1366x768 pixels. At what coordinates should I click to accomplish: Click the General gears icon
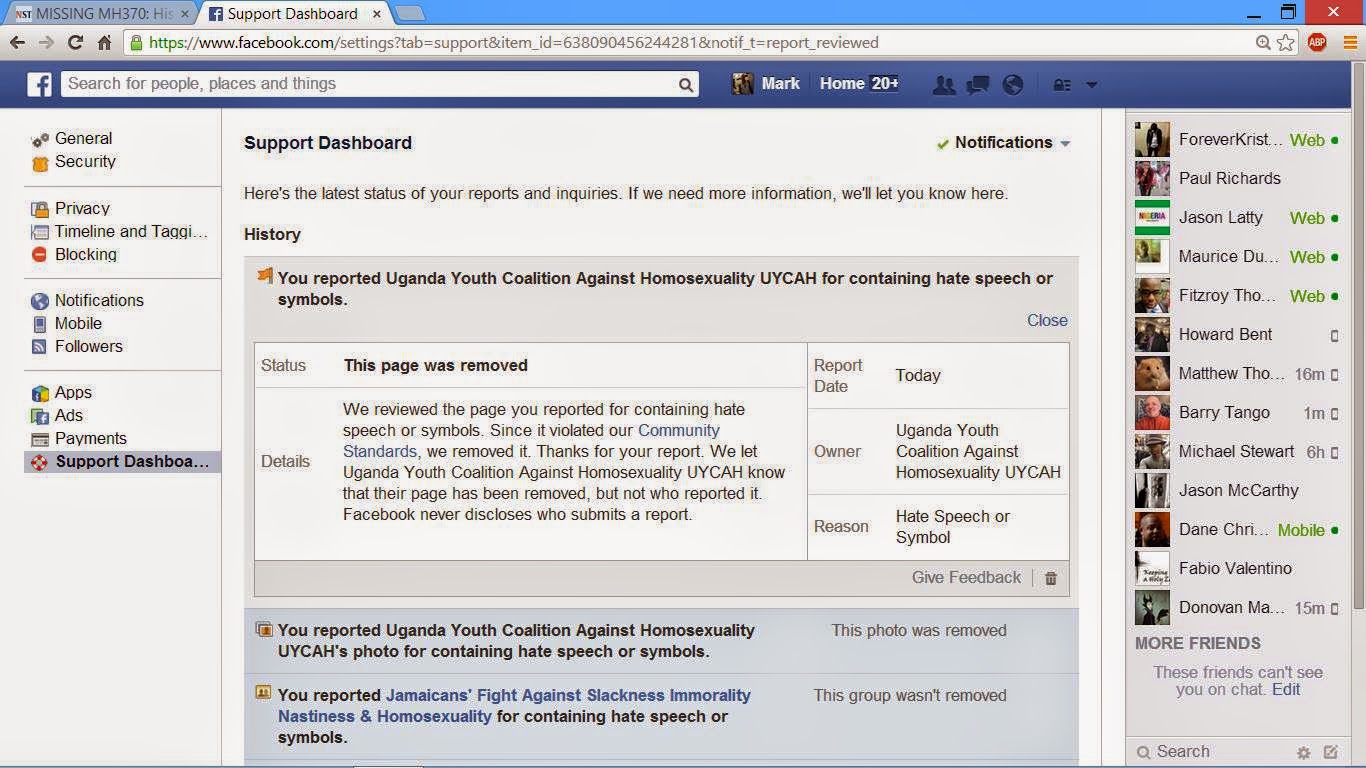click(x=40, y=140)
